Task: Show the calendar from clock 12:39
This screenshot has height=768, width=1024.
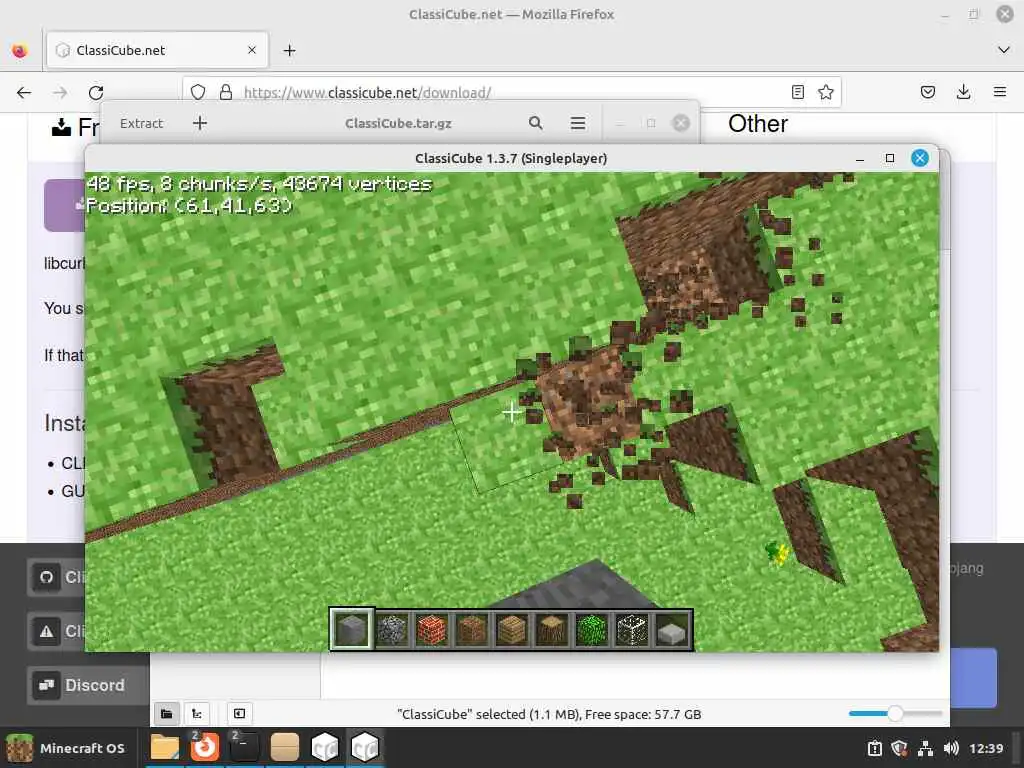Action: pyautogui.click(x=986, y=748)
